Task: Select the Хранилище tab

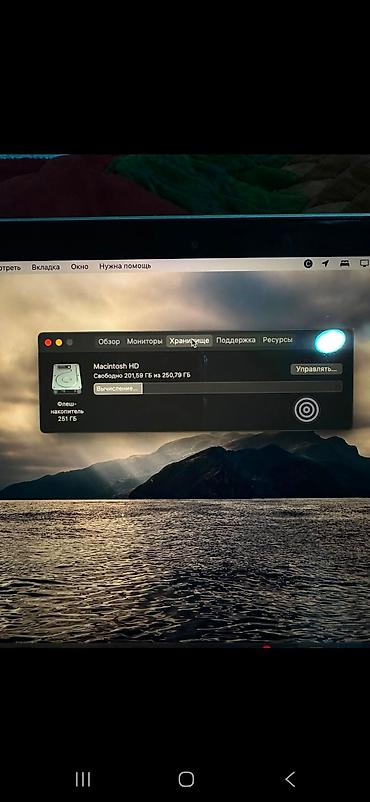Action: tap(189, 341)
